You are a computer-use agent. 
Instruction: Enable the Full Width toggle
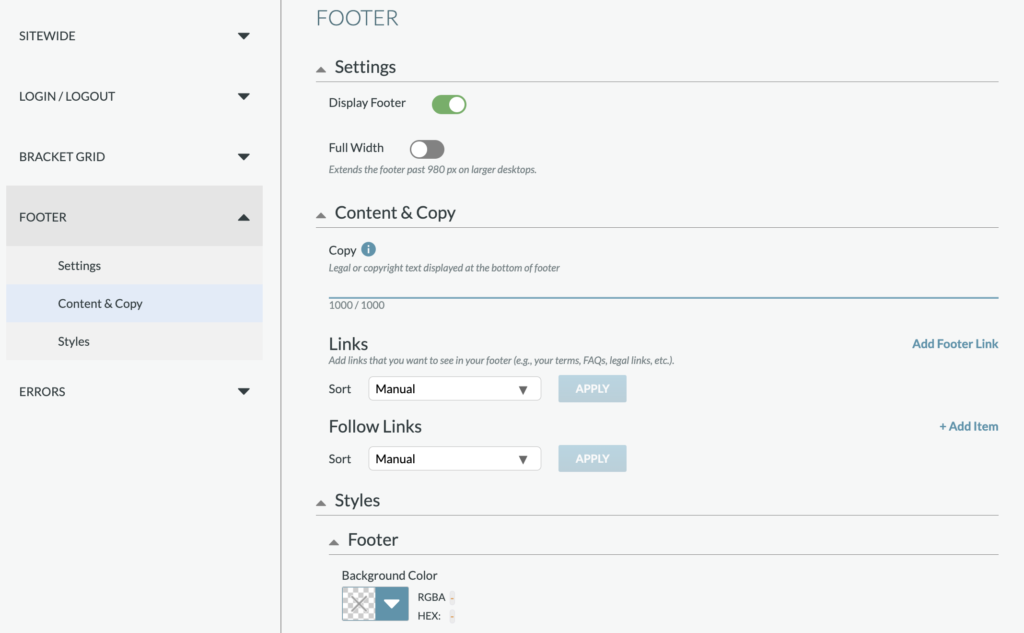427,149
